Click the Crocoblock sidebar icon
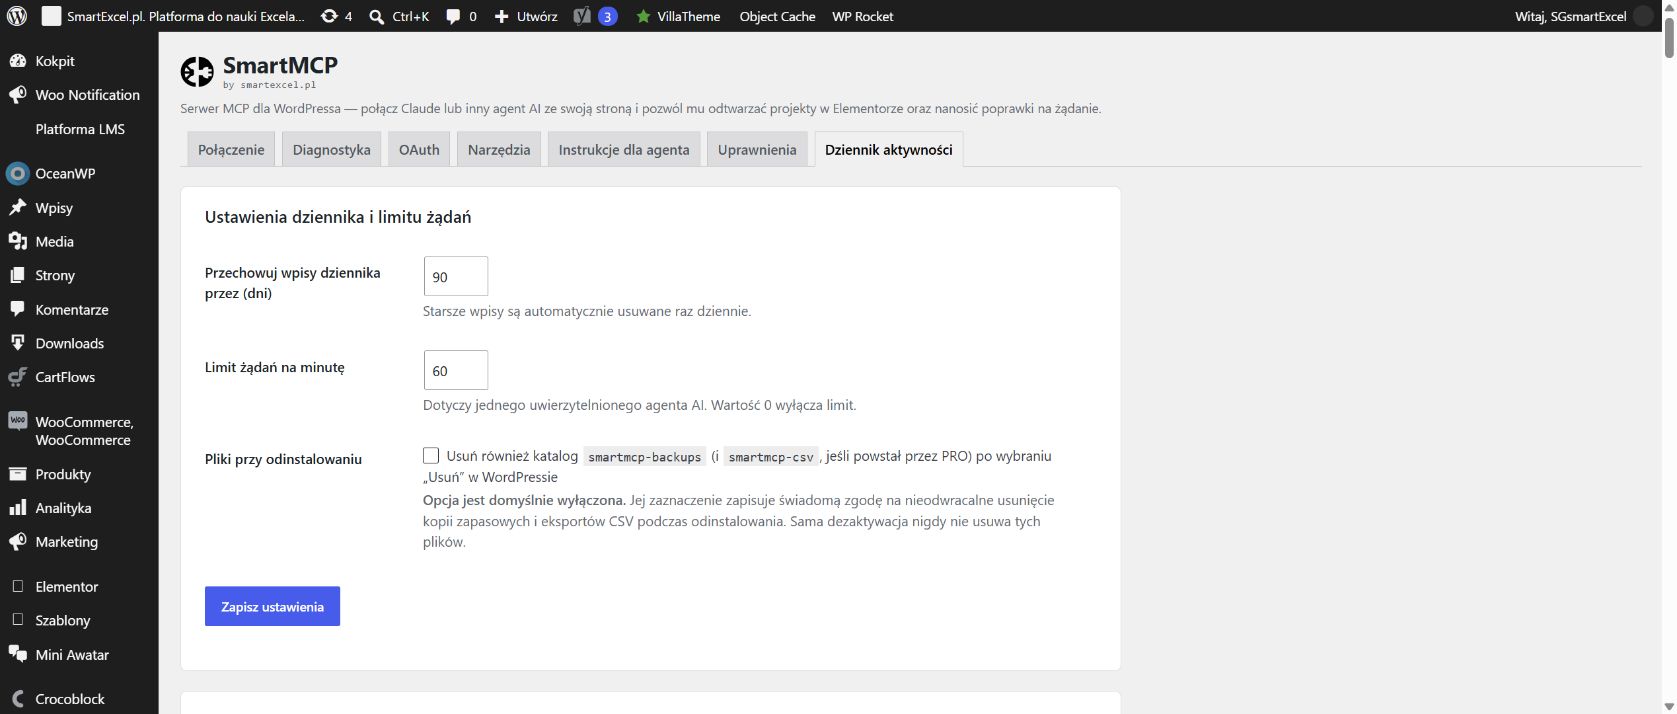 pos(17,699)
